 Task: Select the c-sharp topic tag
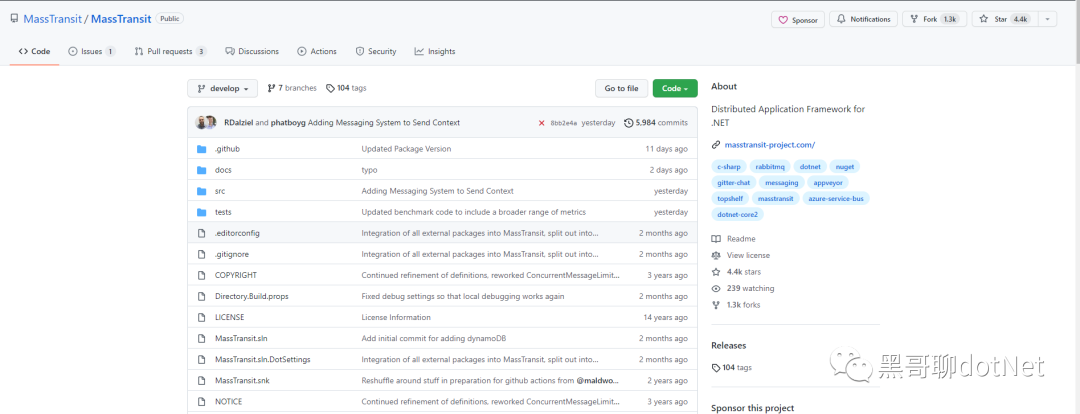tap(728, 167)
